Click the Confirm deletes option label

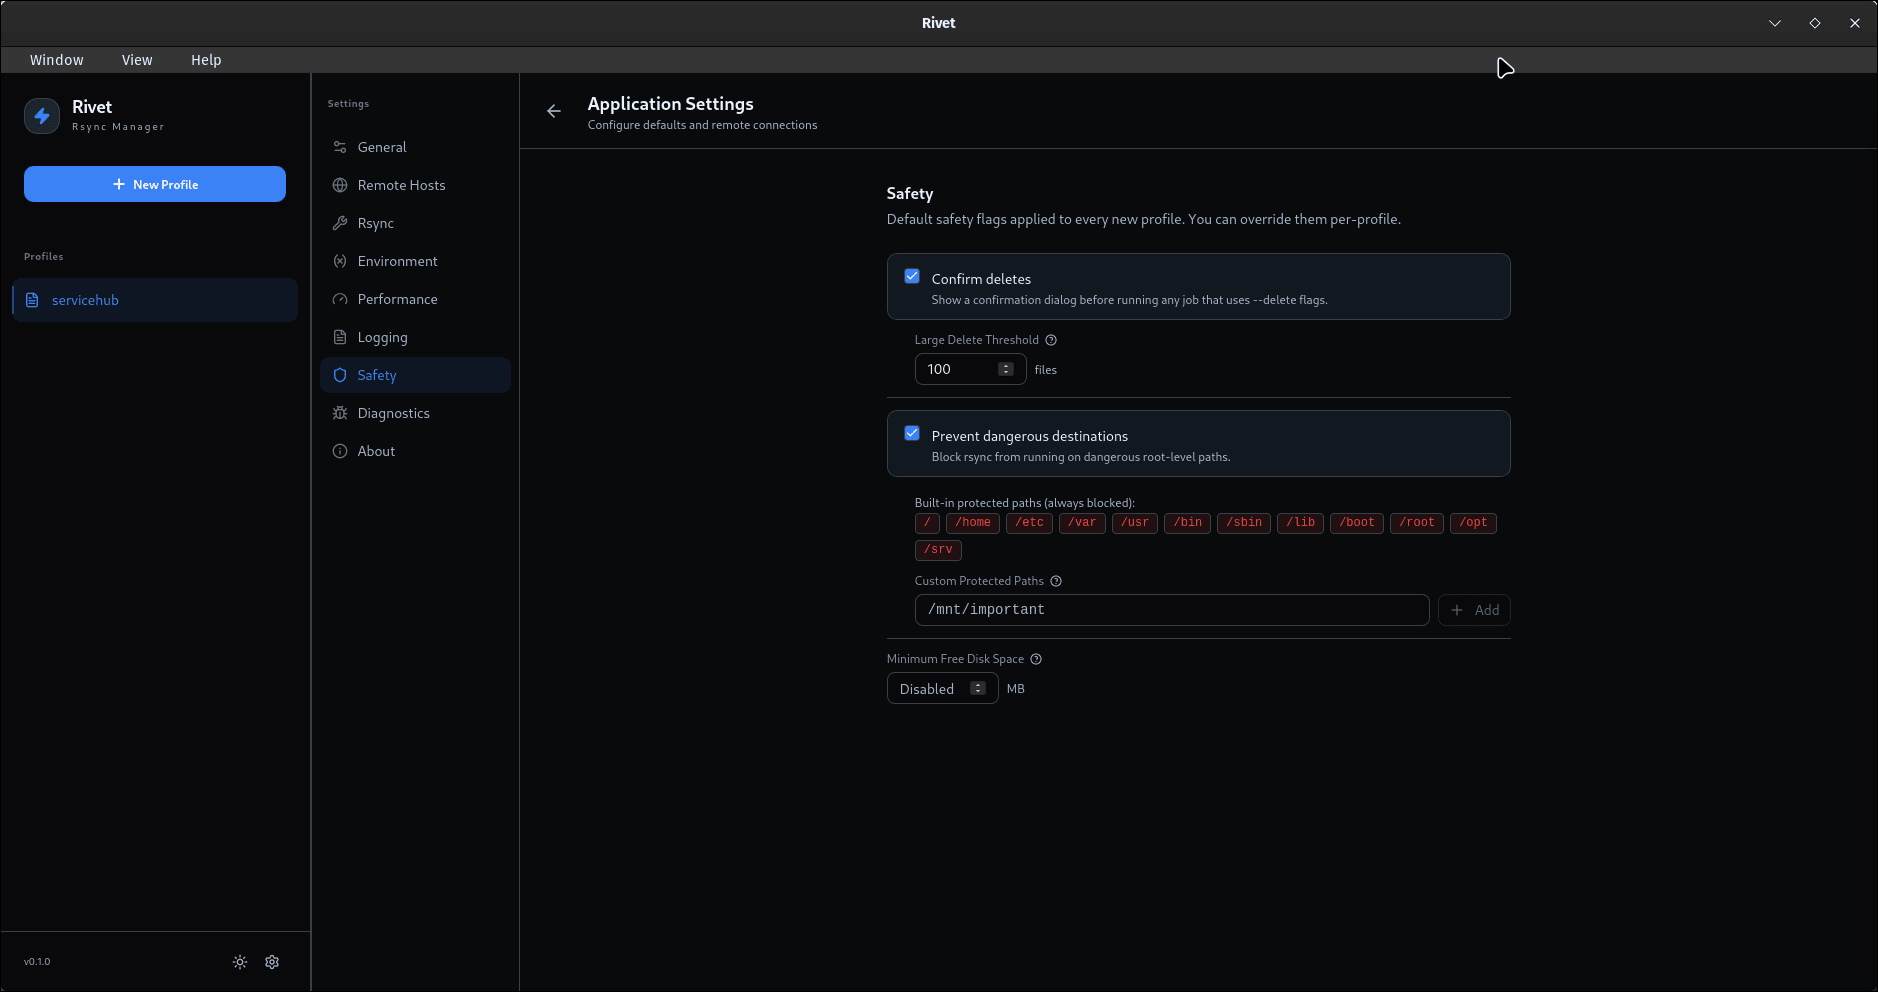pyautogui.click(x=981, y=279)
